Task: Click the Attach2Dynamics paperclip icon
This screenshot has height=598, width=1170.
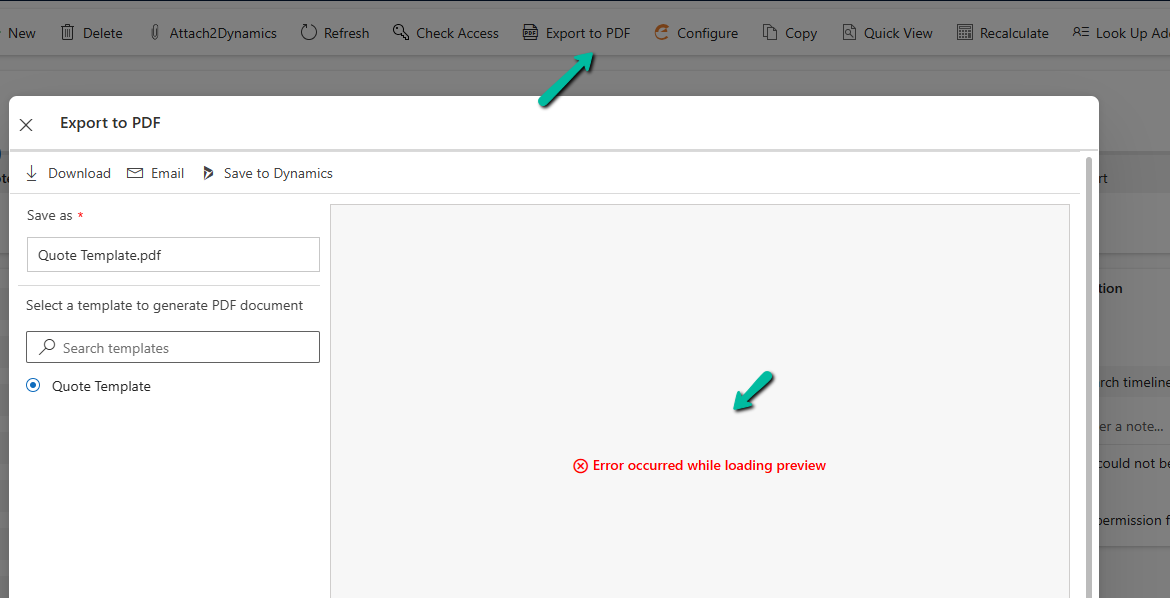Action: tap(154, 32)
